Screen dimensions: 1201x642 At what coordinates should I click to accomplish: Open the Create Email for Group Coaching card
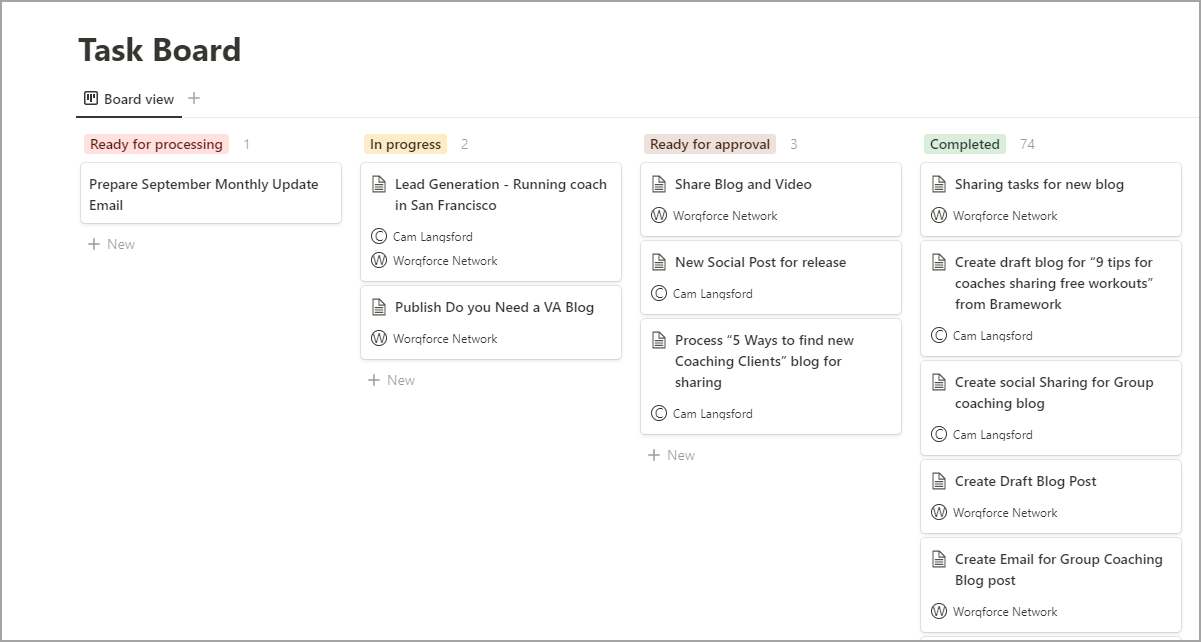[x=1058, y=569]
